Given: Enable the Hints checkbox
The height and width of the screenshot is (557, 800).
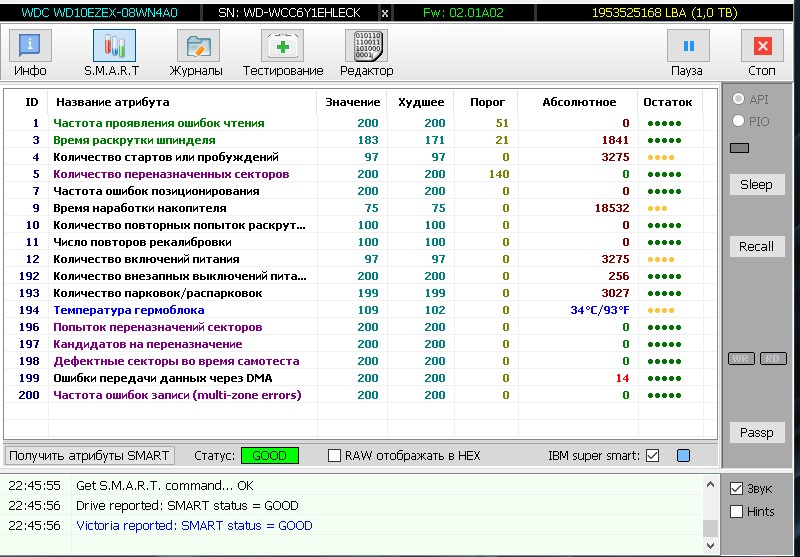Looking at the screenshot, I should [x=738, y=511].
